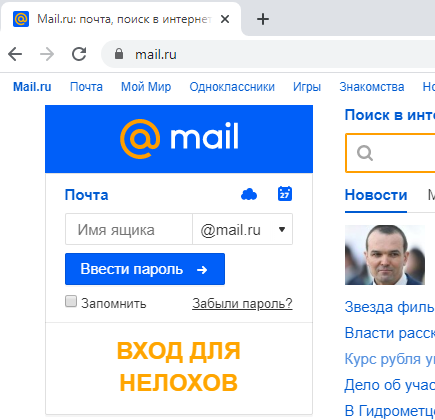Viewport: 435px width, 420px height.
Task: Open the Курс рубля news headline
Action: (x=390, y=359)
